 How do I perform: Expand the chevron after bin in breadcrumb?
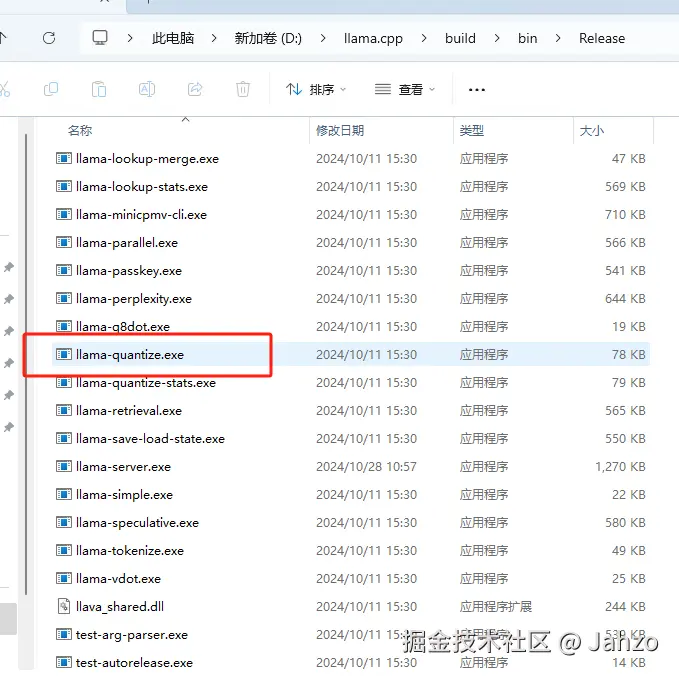point(558,38)
